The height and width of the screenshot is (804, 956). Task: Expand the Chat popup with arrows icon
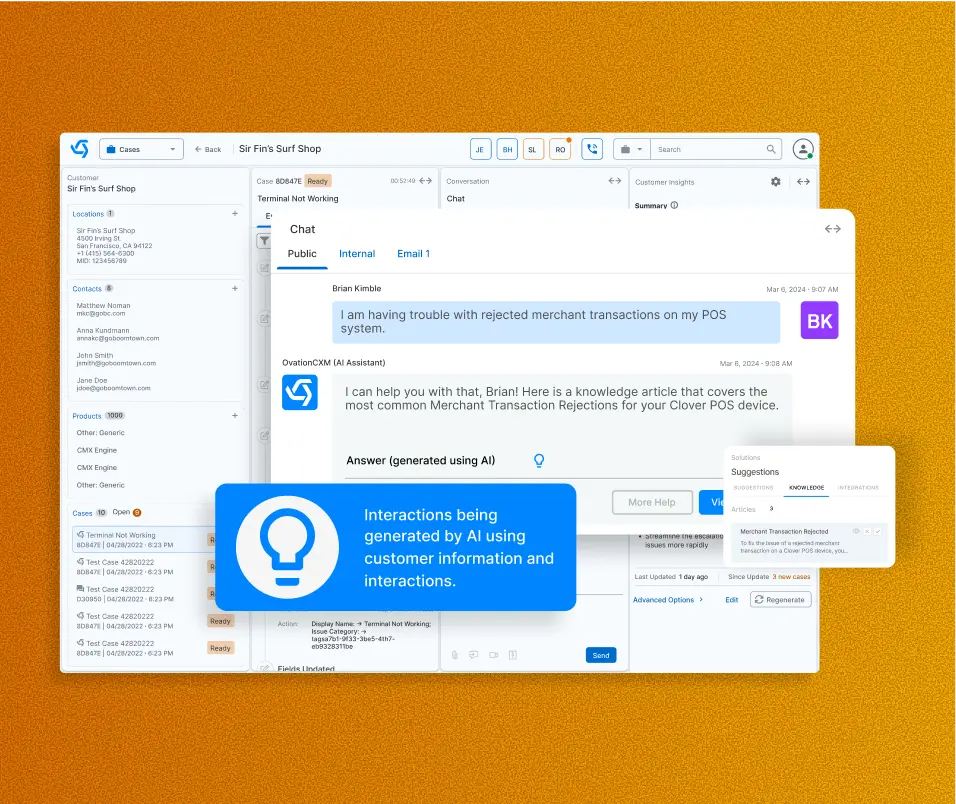[833, 229]
